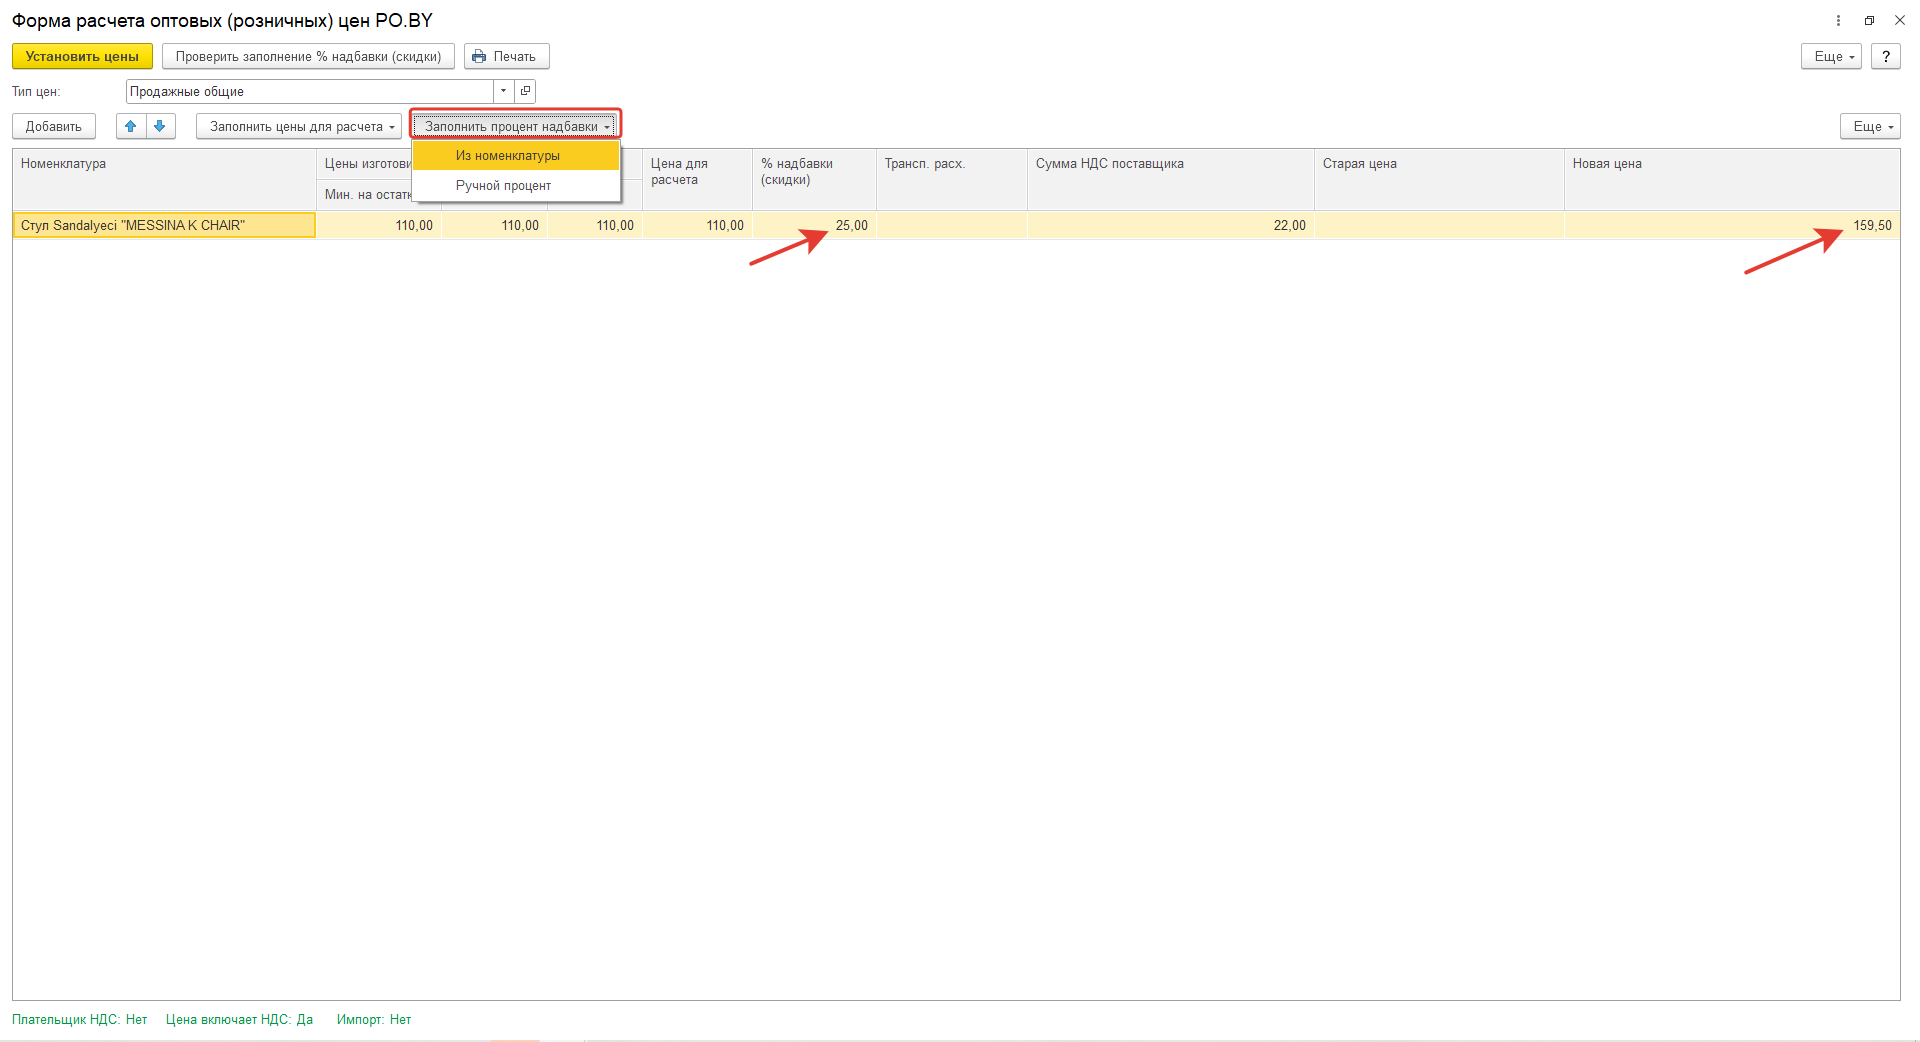Choose Ручной процент menu option

[504, 185]
